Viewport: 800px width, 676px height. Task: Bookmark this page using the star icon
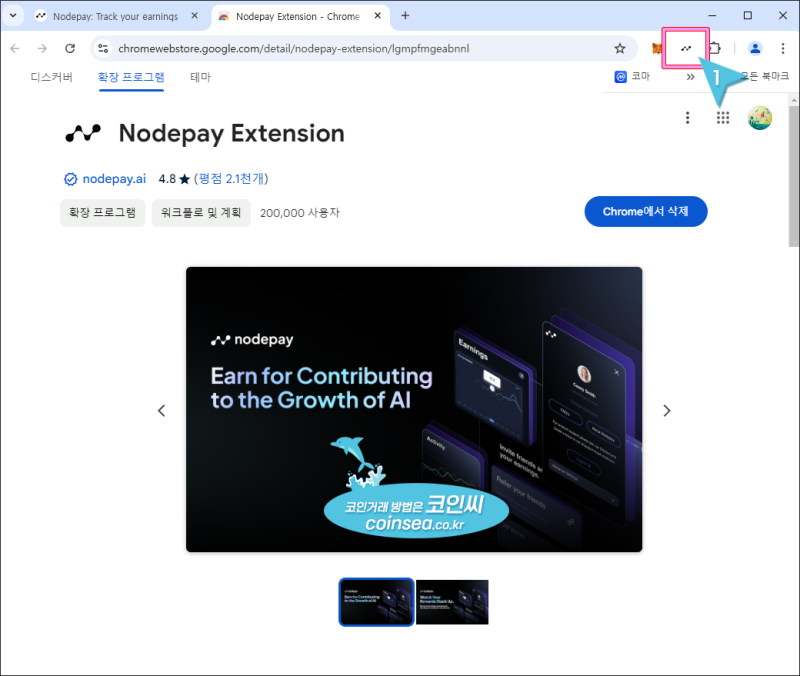(620, 47)
